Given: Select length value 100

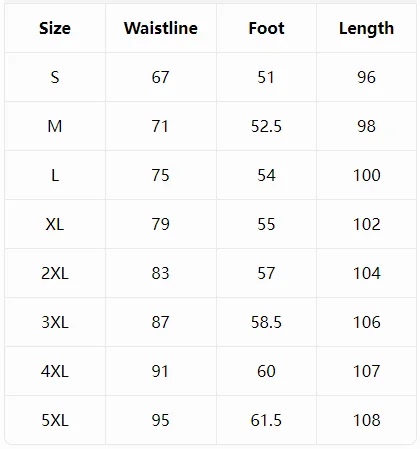Looking at the screenshot, I should coord(367,175).
